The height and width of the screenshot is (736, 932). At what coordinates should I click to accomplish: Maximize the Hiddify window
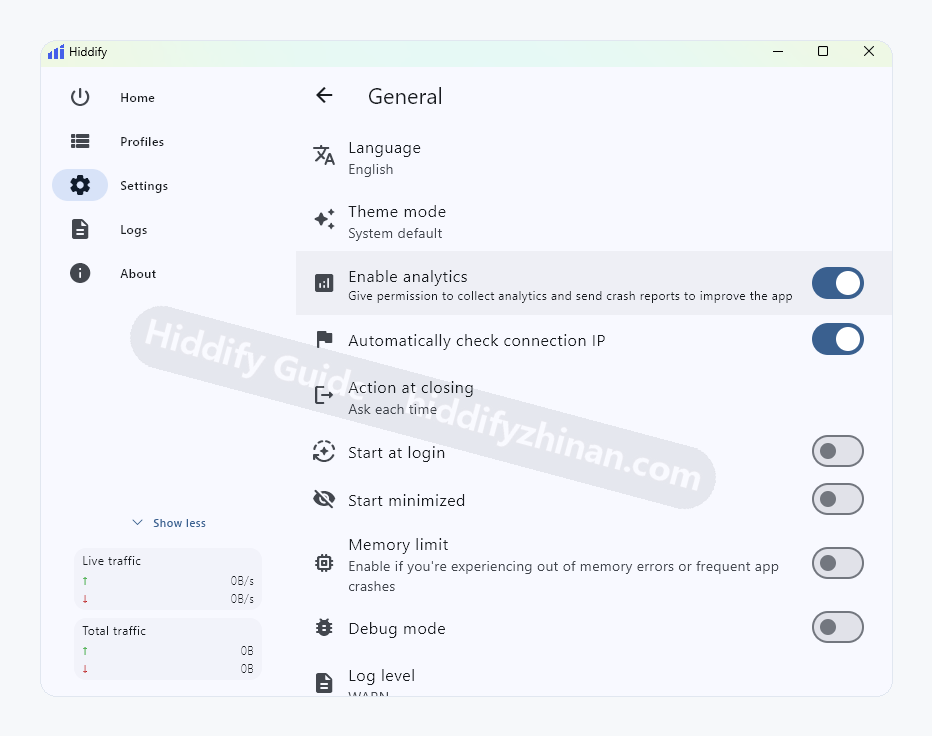[823, 51]
